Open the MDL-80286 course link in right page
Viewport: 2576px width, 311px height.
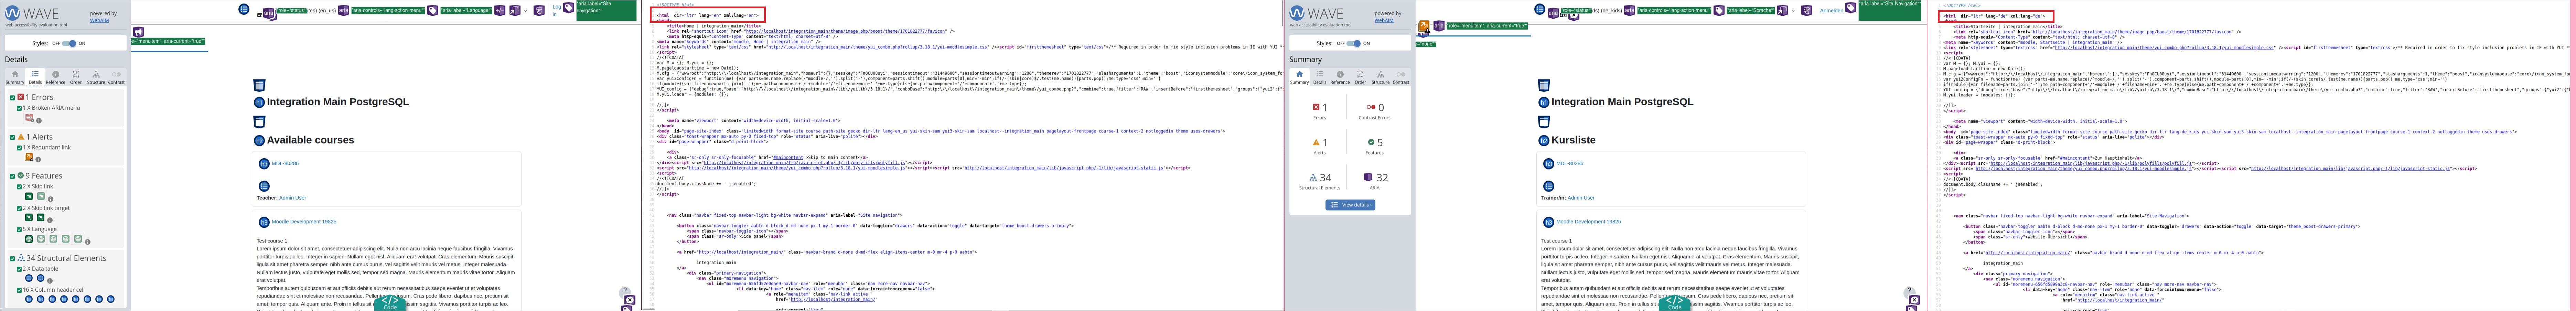1570,164
